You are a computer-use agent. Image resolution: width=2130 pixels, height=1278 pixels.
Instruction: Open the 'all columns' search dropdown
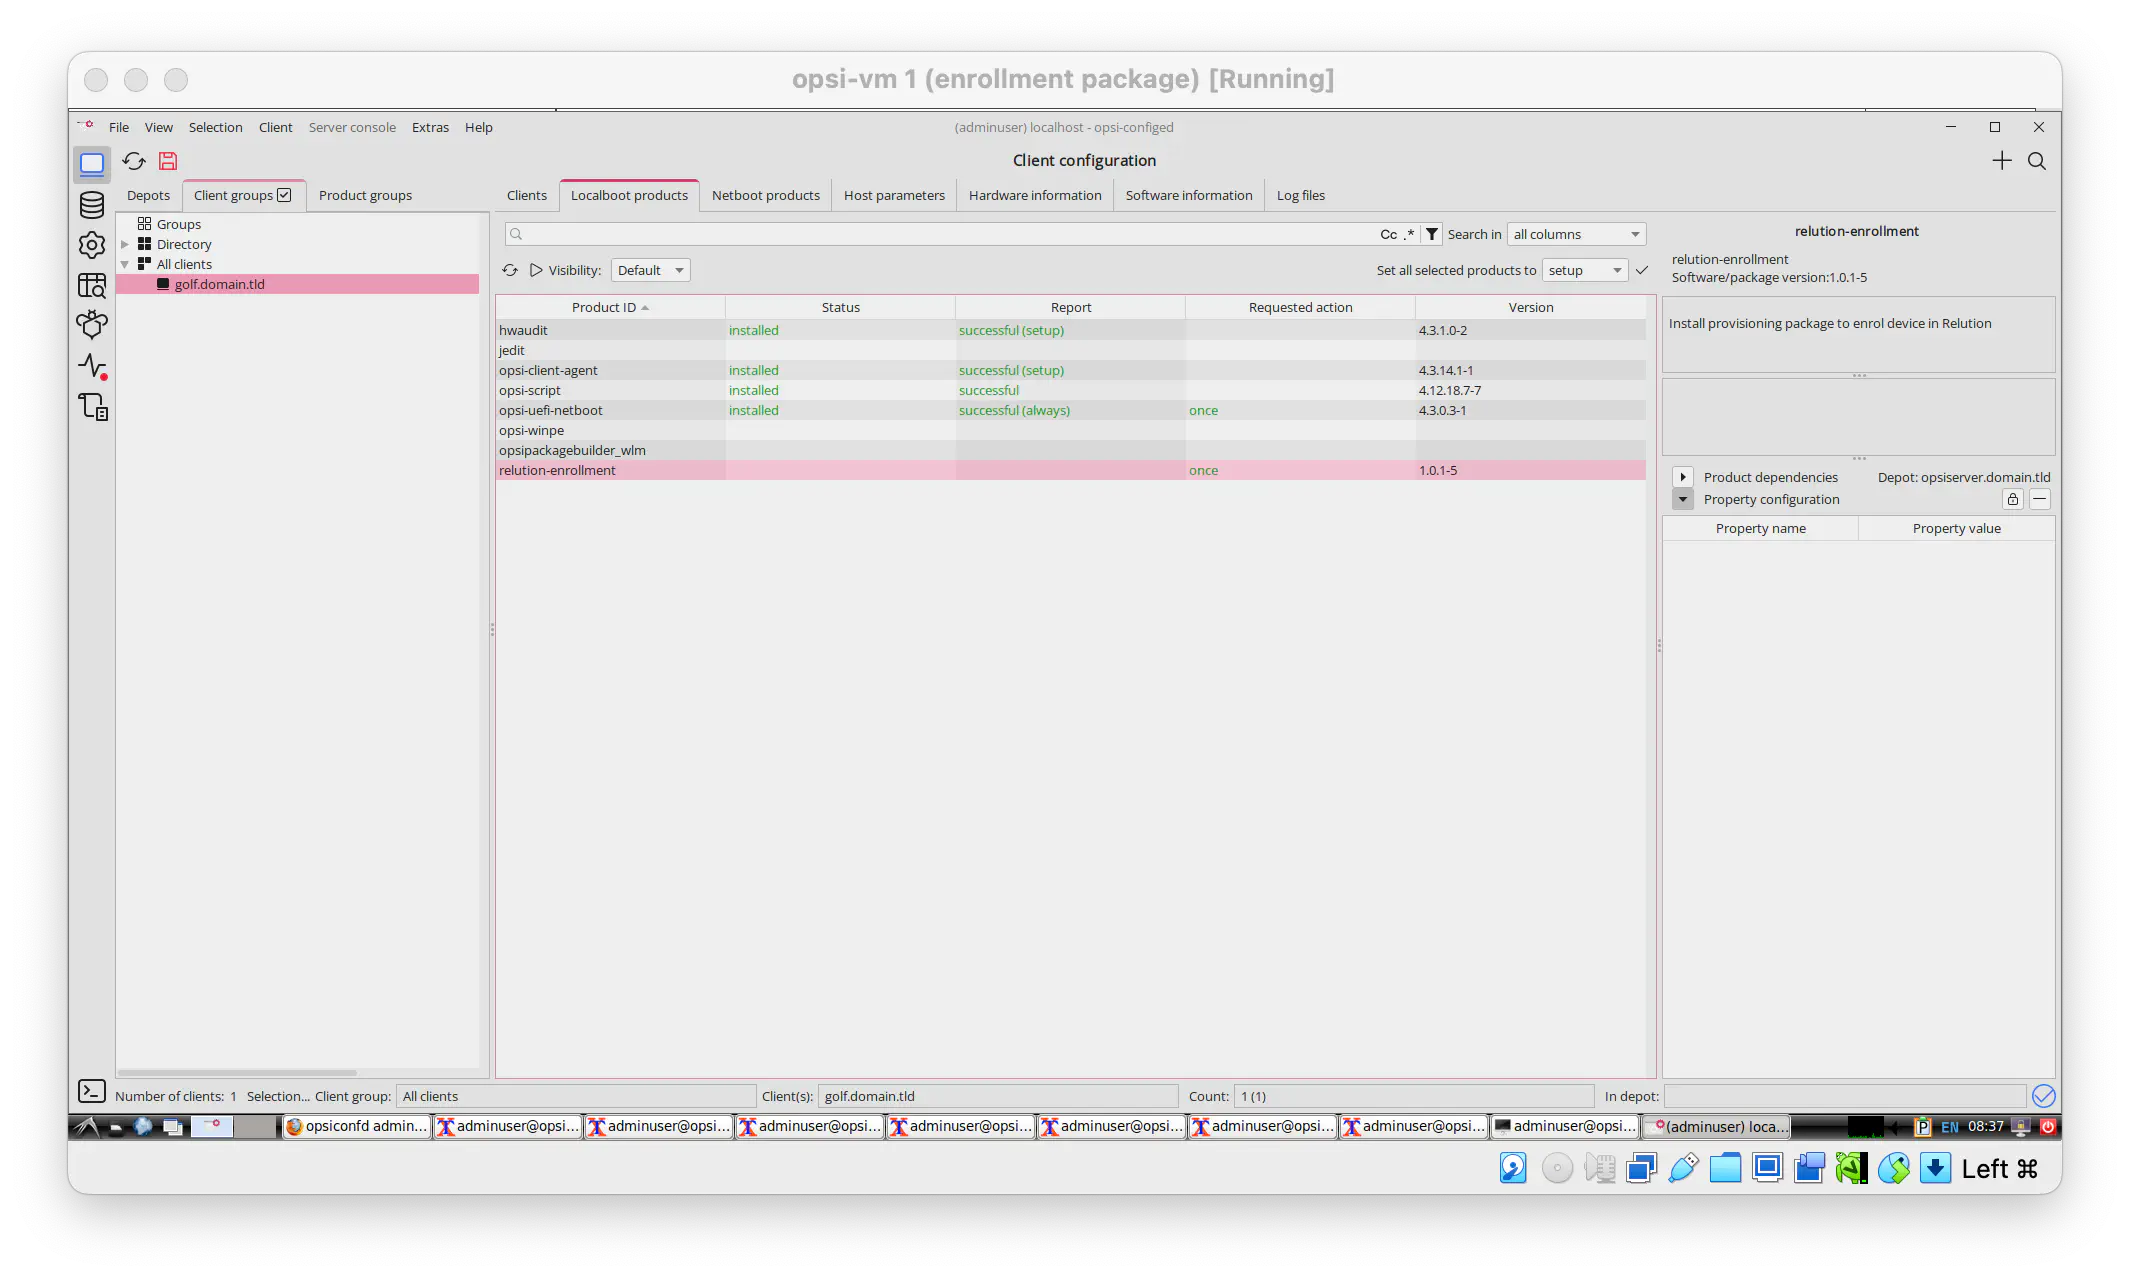pyautogui.click(x=1576, y=234)
